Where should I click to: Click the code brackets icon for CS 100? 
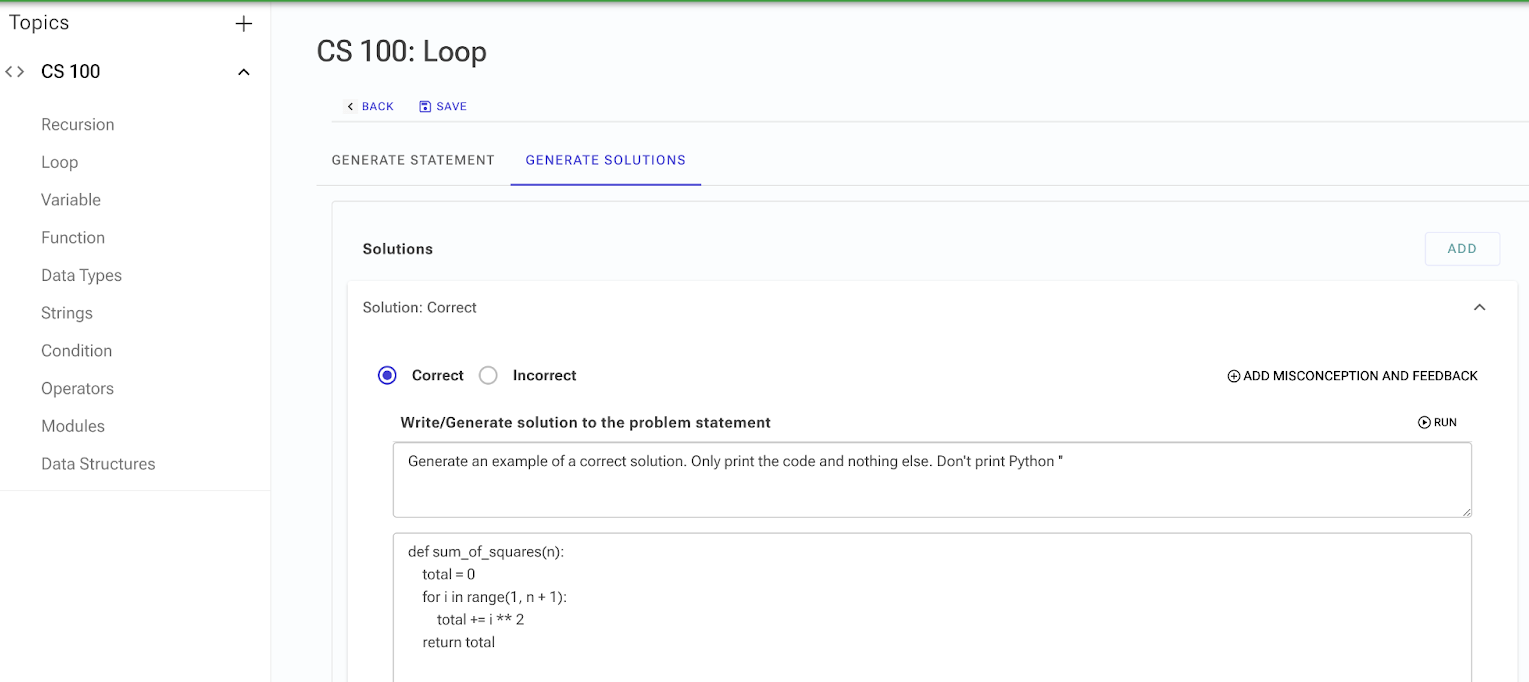point(15,72)
